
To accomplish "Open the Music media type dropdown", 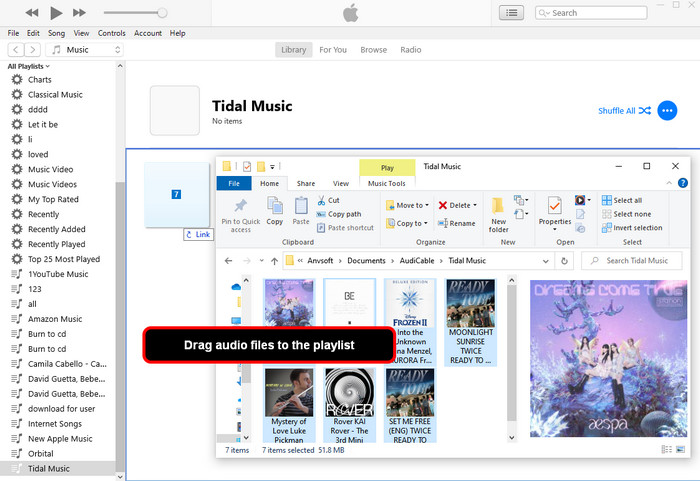I will (84, 50).
